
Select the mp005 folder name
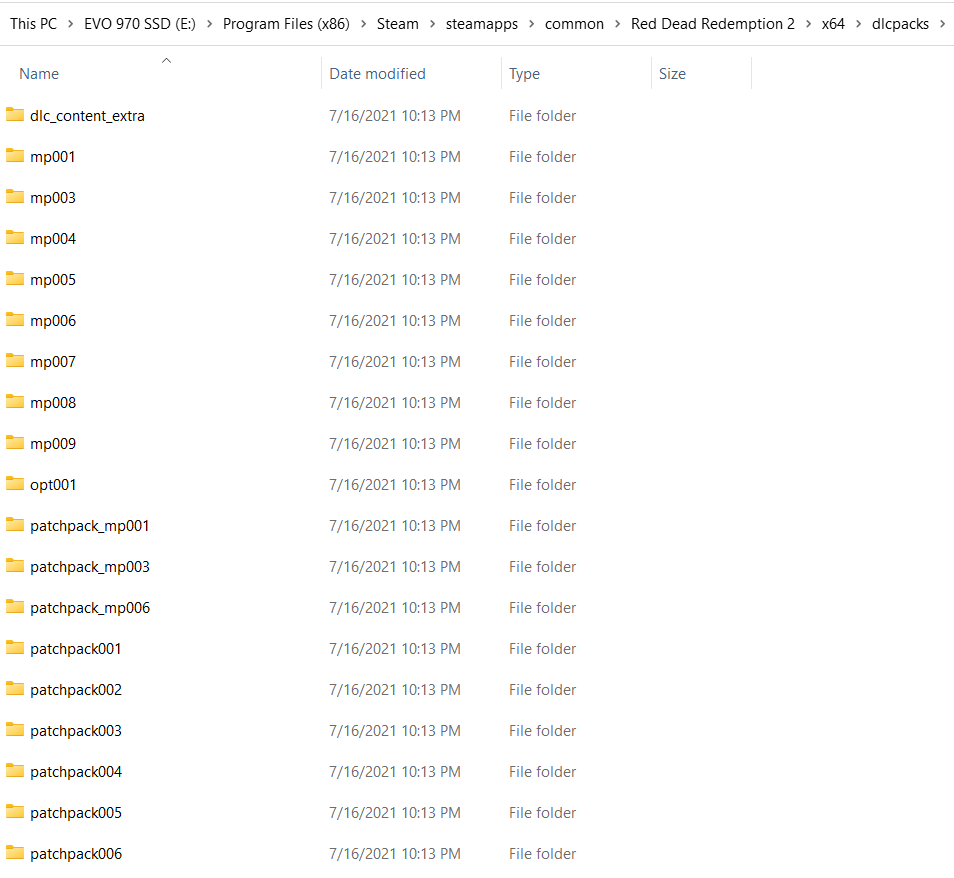(x=53, y=280)
